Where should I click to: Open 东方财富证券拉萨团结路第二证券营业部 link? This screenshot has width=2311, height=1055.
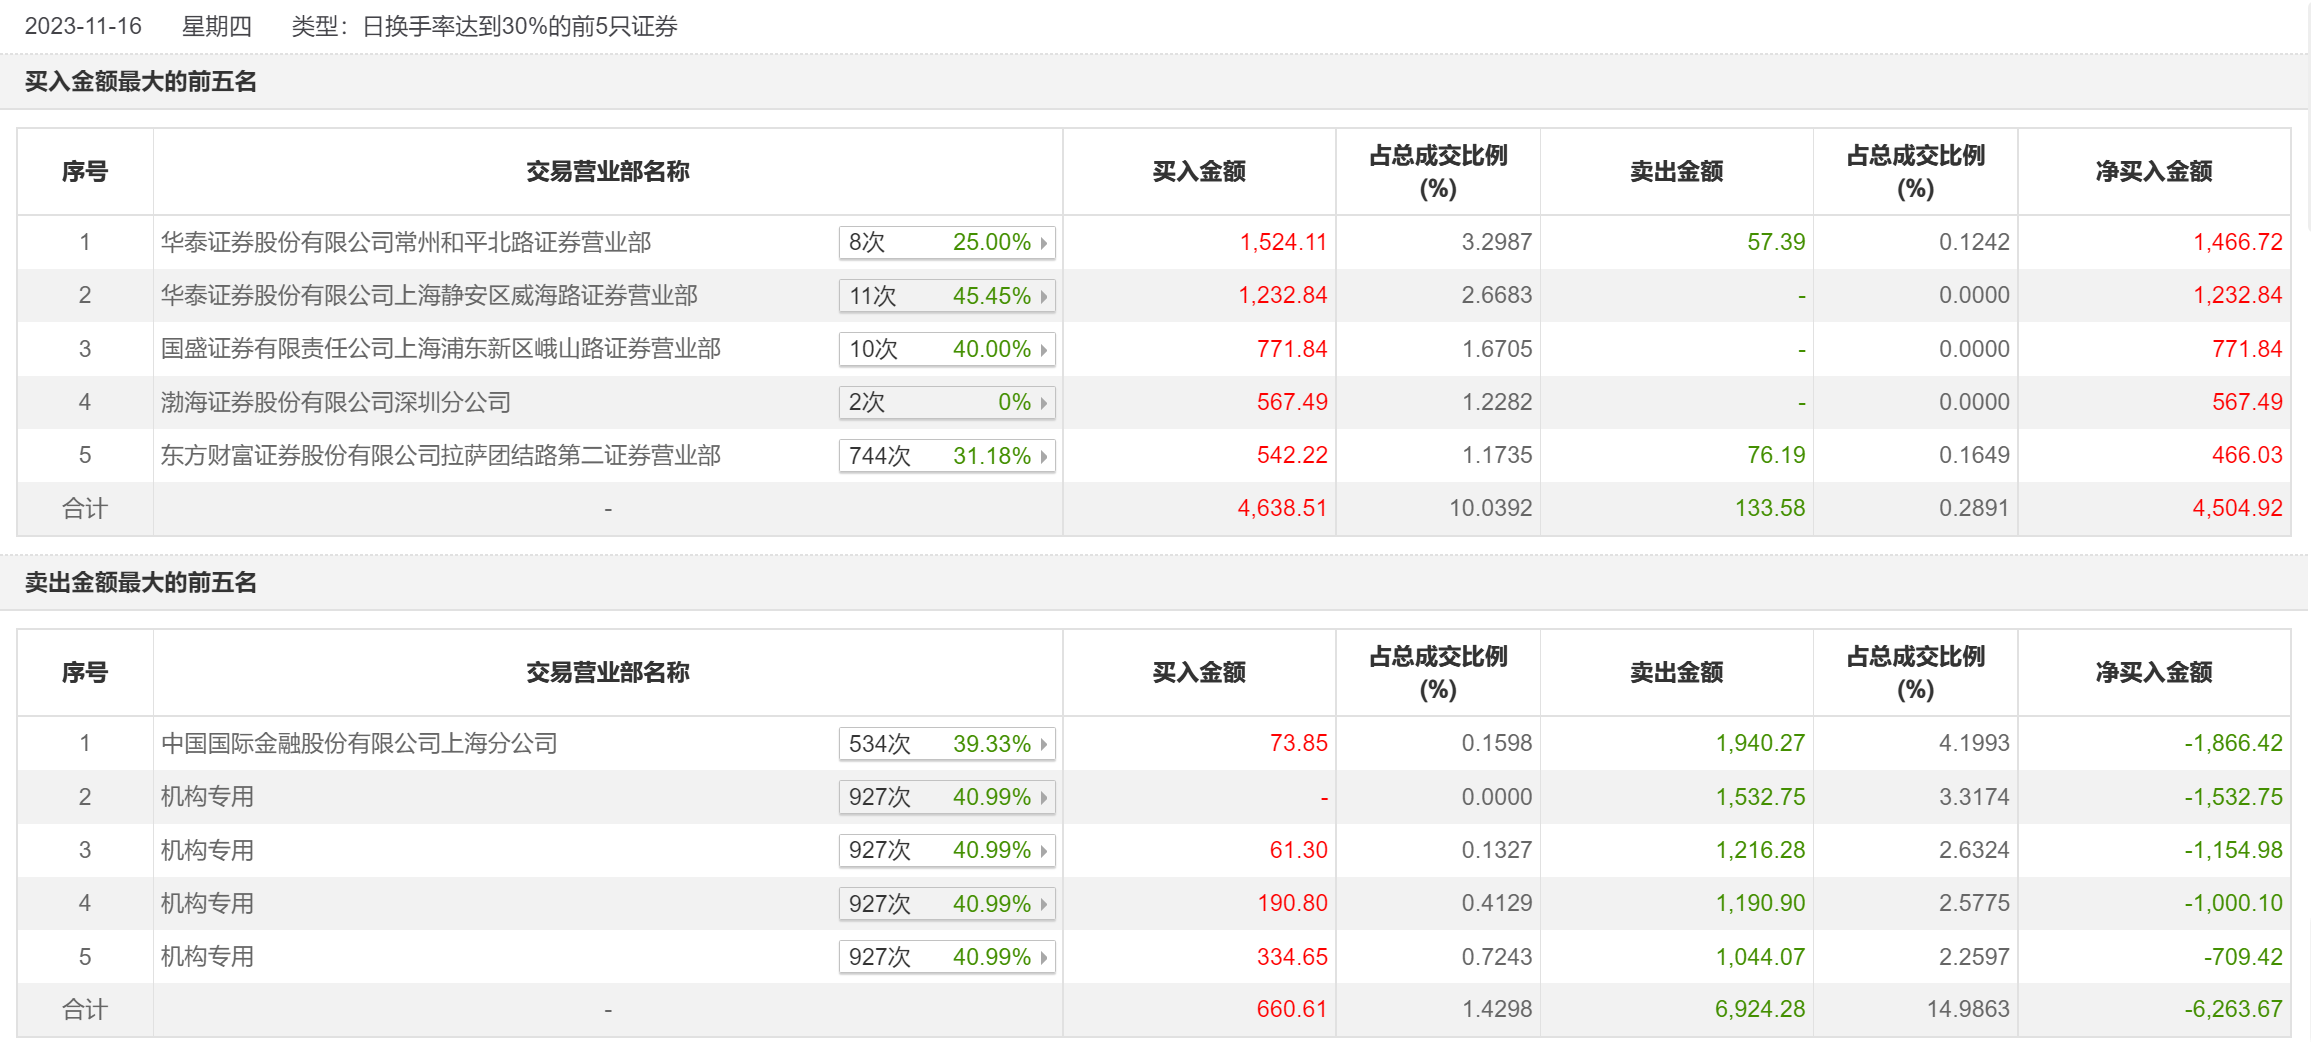coord(441,456)
